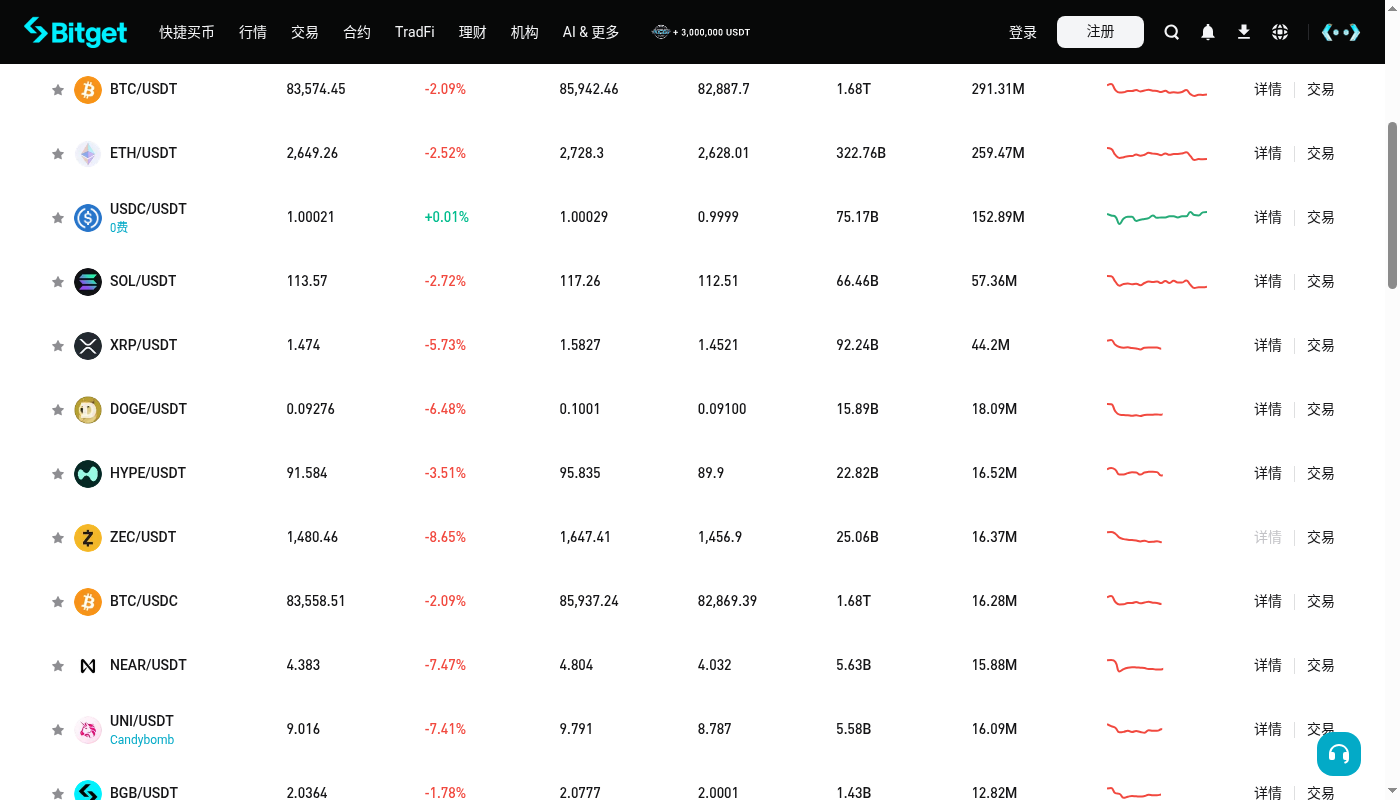Favorite BTC/USDT with its star
The width and height of the screenshot is (1400, 800).
pyautogui.click(x=58, y=90)
